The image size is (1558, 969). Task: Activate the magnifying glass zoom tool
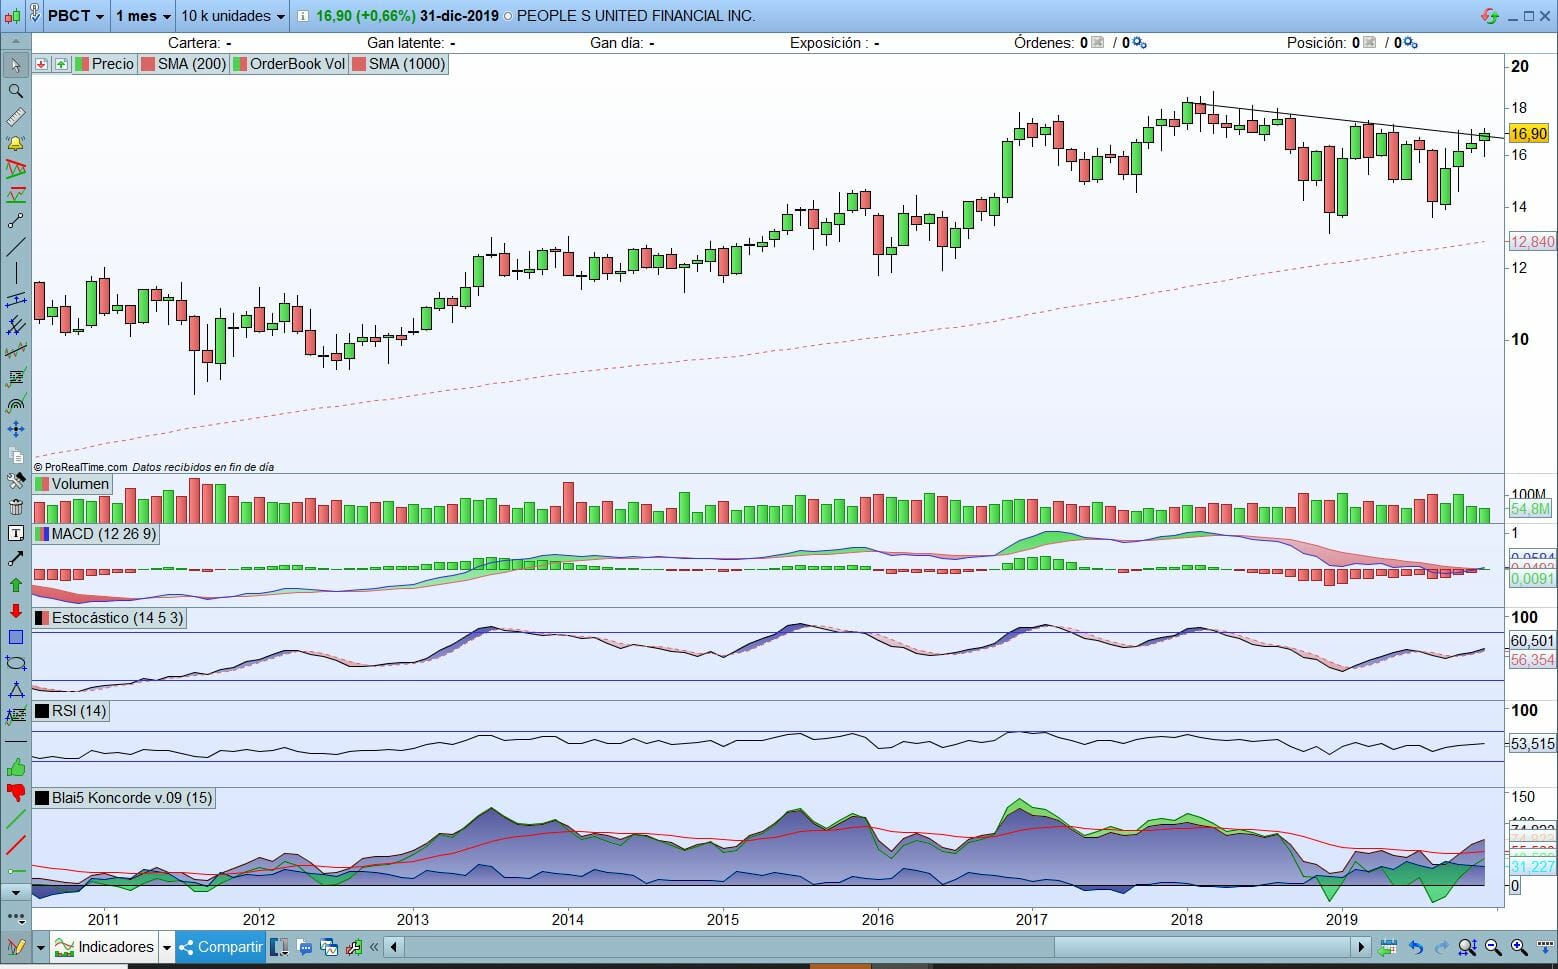(x=15, y=91)
